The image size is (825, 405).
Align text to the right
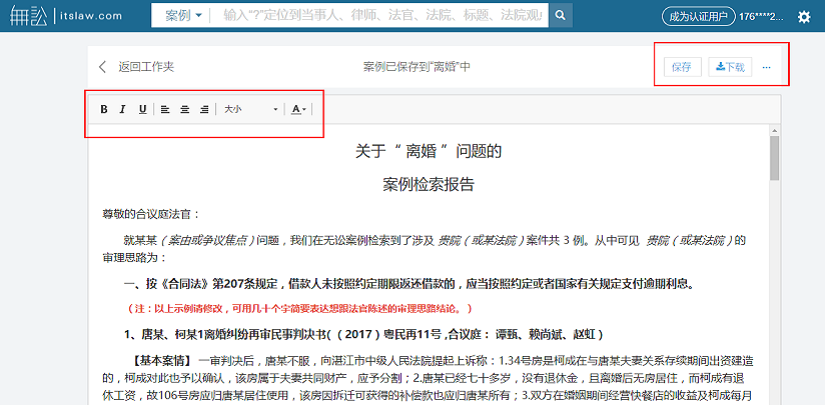204,109
